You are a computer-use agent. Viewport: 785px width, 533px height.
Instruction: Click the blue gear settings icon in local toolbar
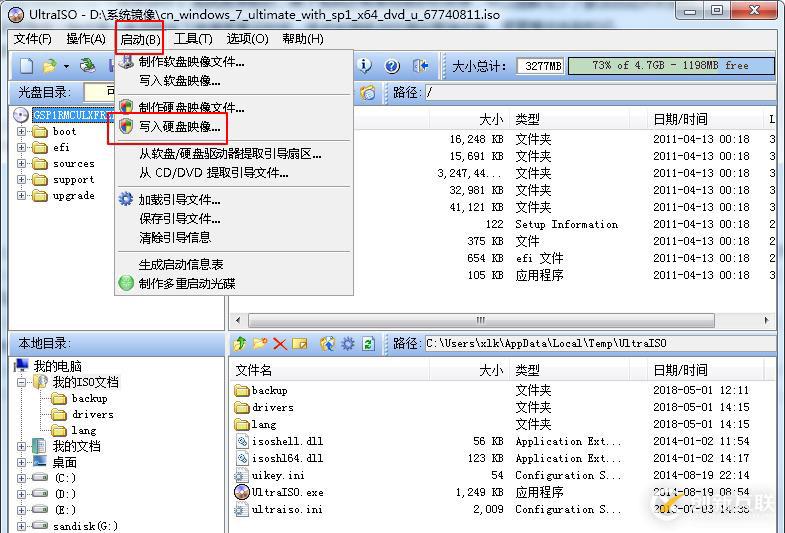tap(348, 343)
